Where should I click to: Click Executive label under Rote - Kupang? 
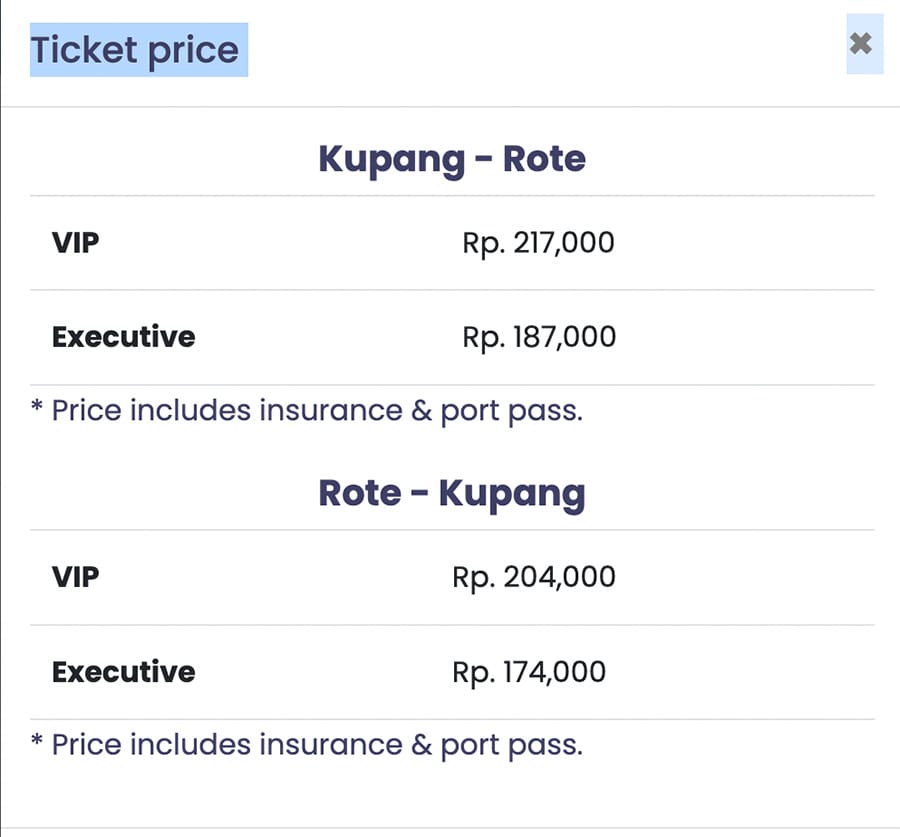click(123, 672)
